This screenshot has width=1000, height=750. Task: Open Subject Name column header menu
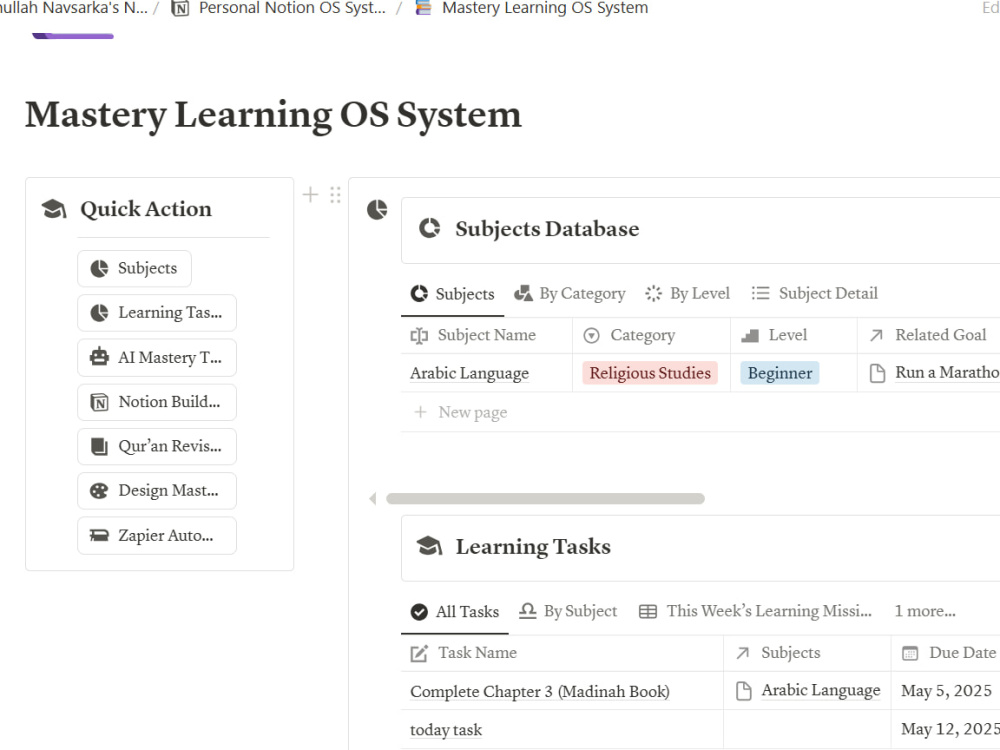point(487,335)
